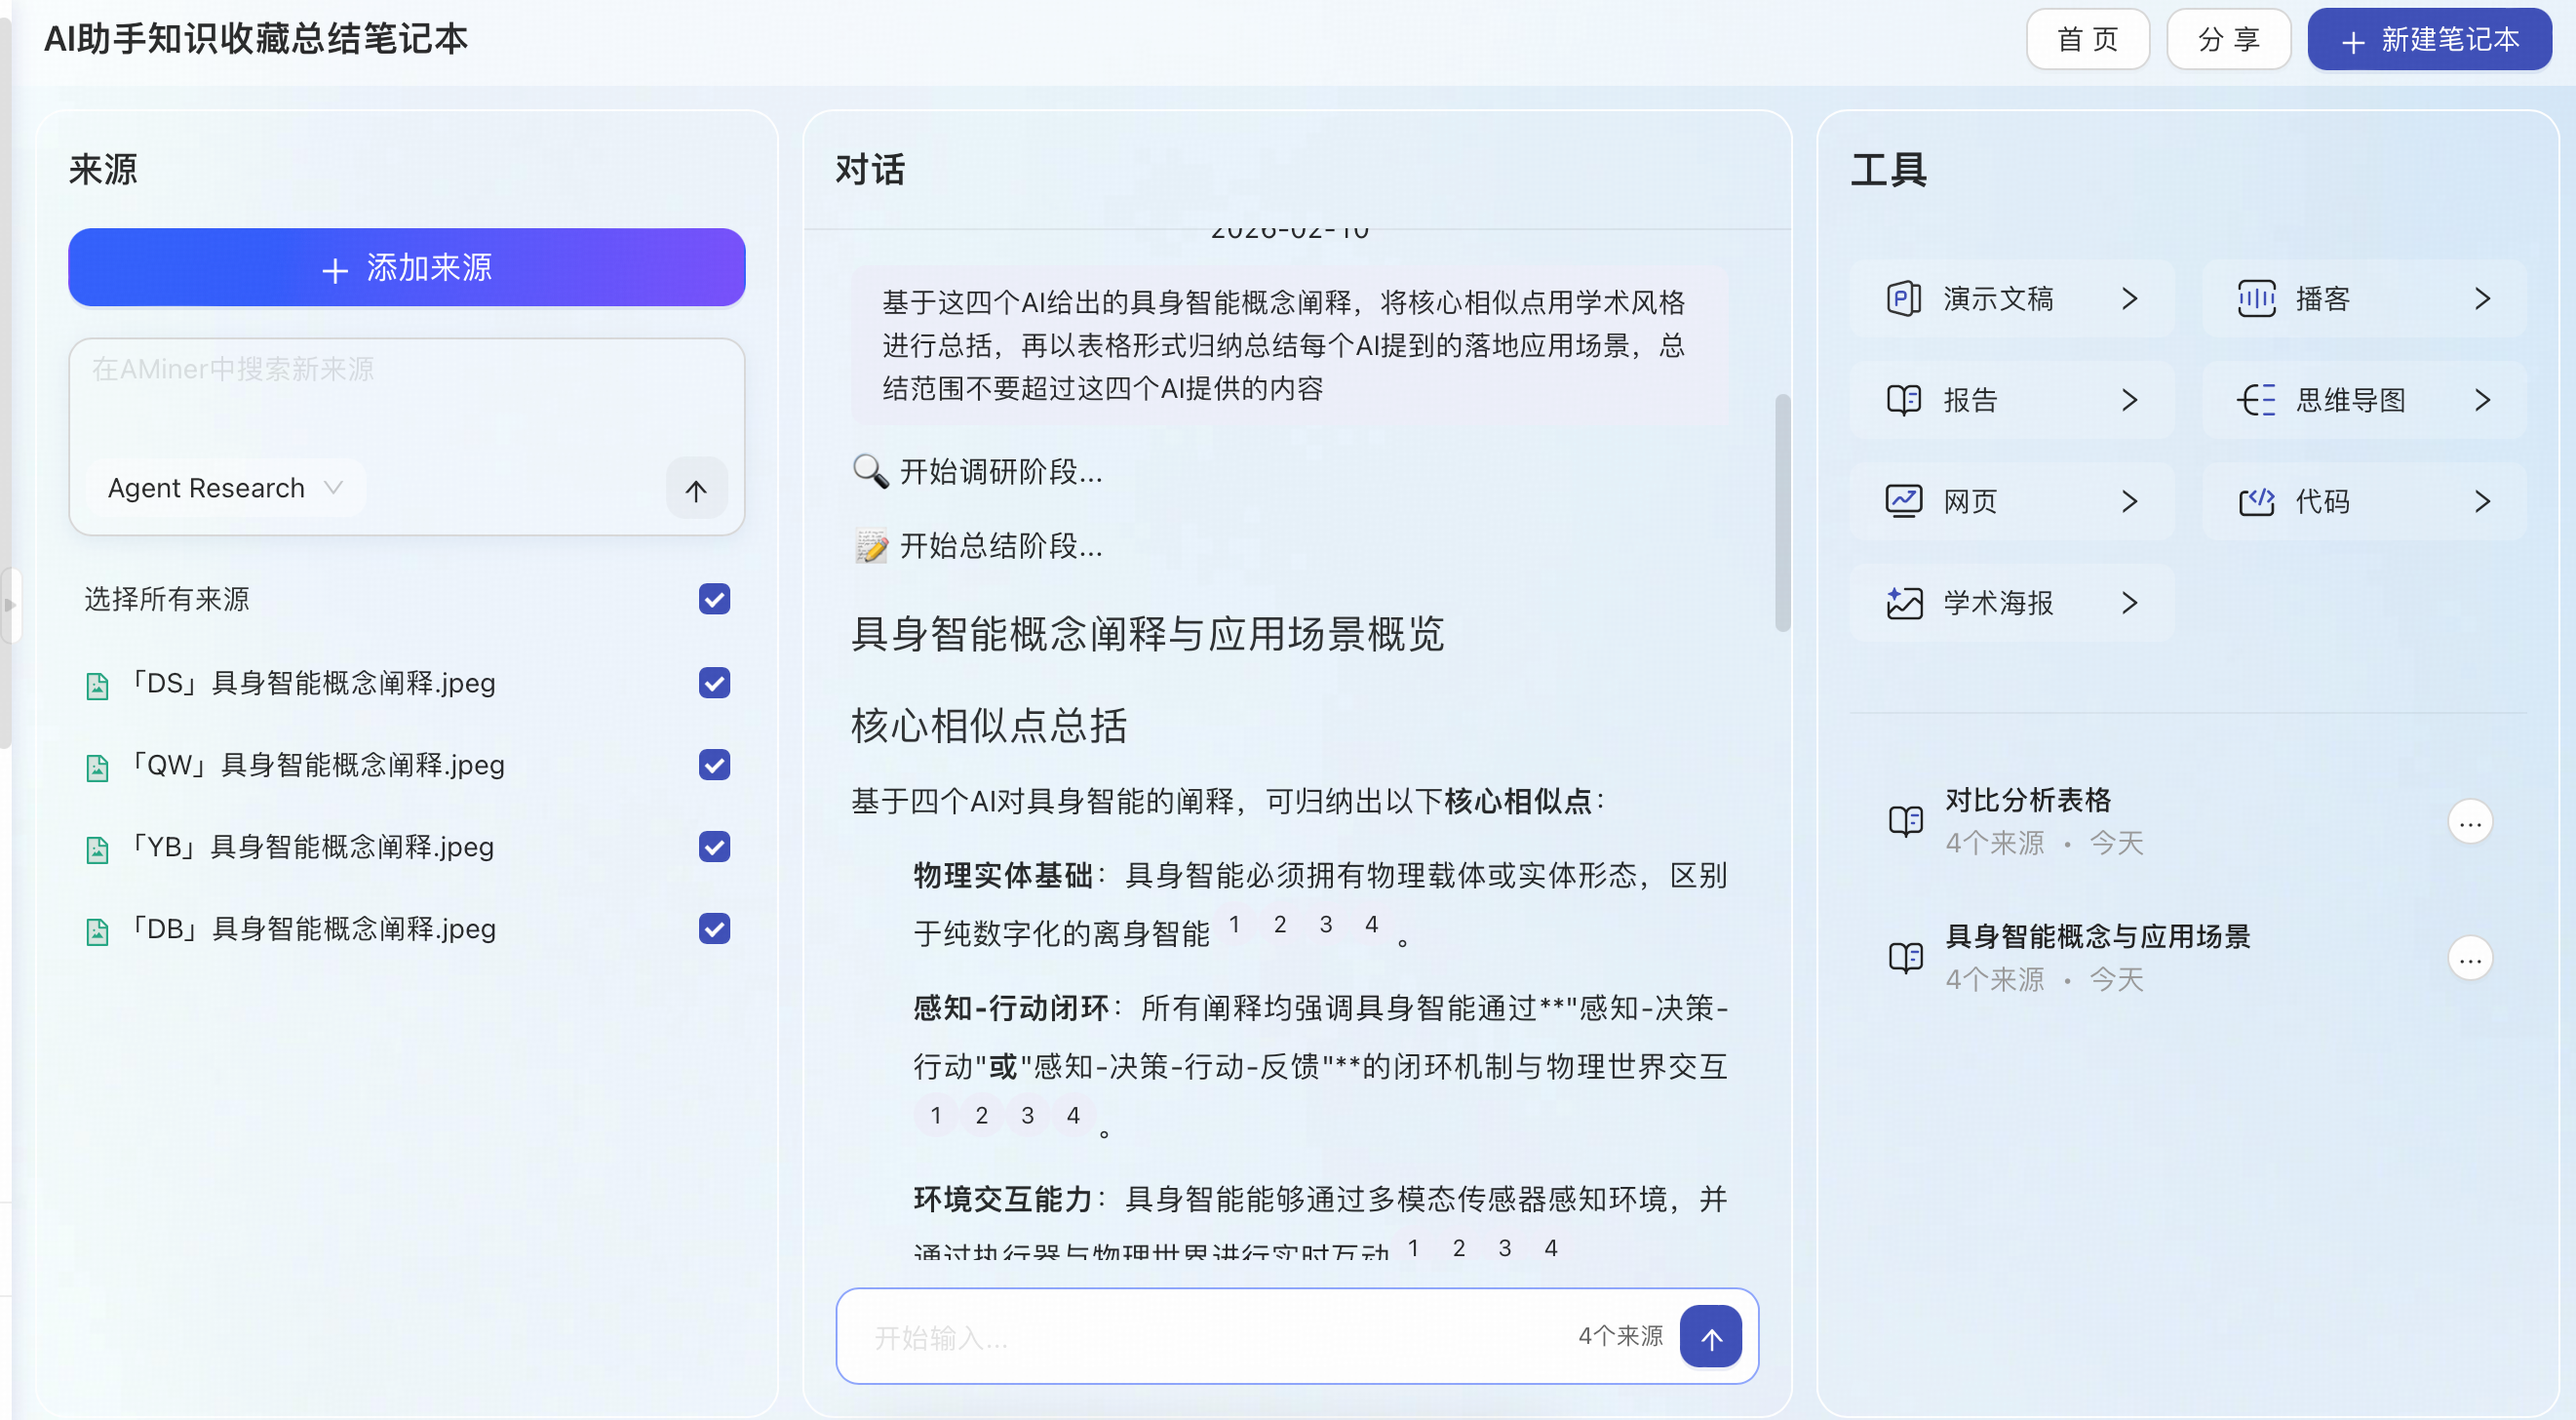The height and width of the screenshot is (1420, 2576).
Task: Open more options for 对比分析表格
Action: point(2469,822)
